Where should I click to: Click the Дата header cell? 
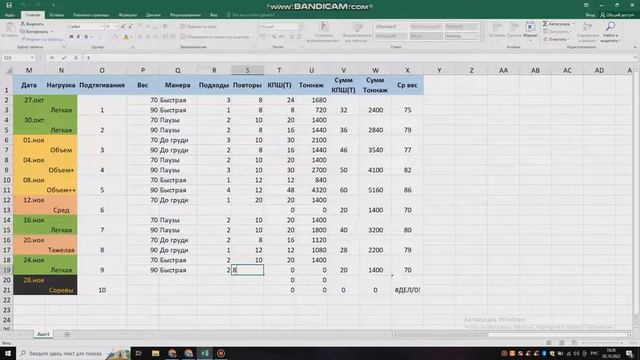pyautogui.click(x=29, y=85)
